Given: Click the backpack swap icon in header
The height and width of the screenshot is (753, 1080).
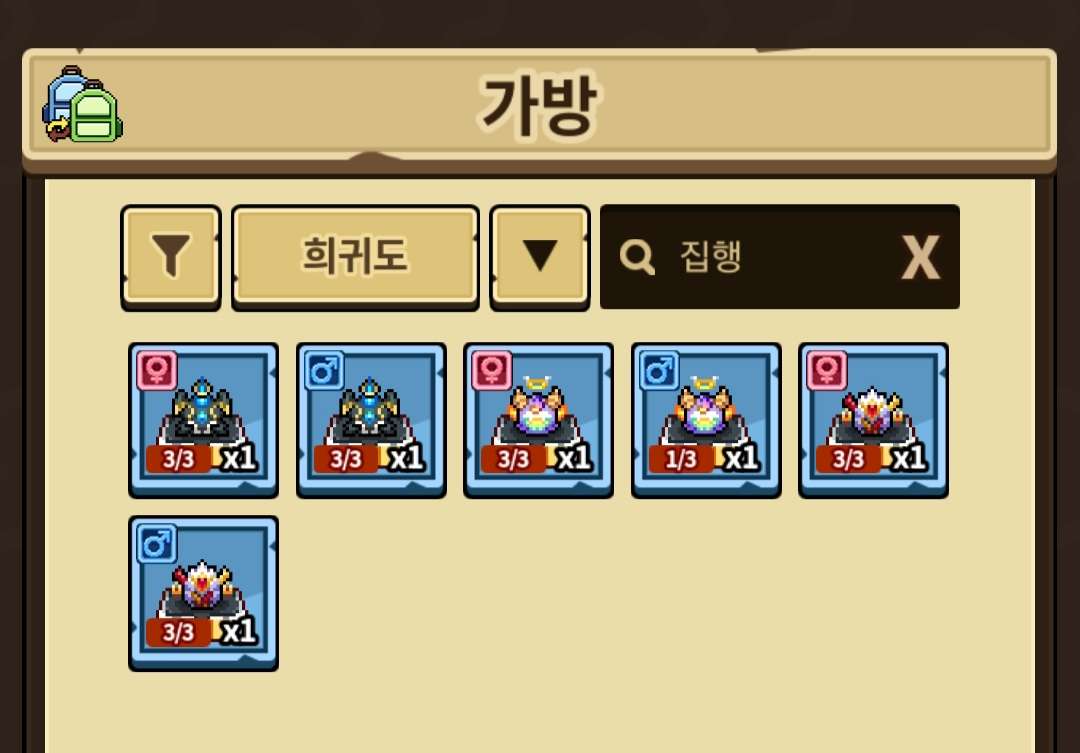Looking at the screenshot, I should [x=83, y=105].
